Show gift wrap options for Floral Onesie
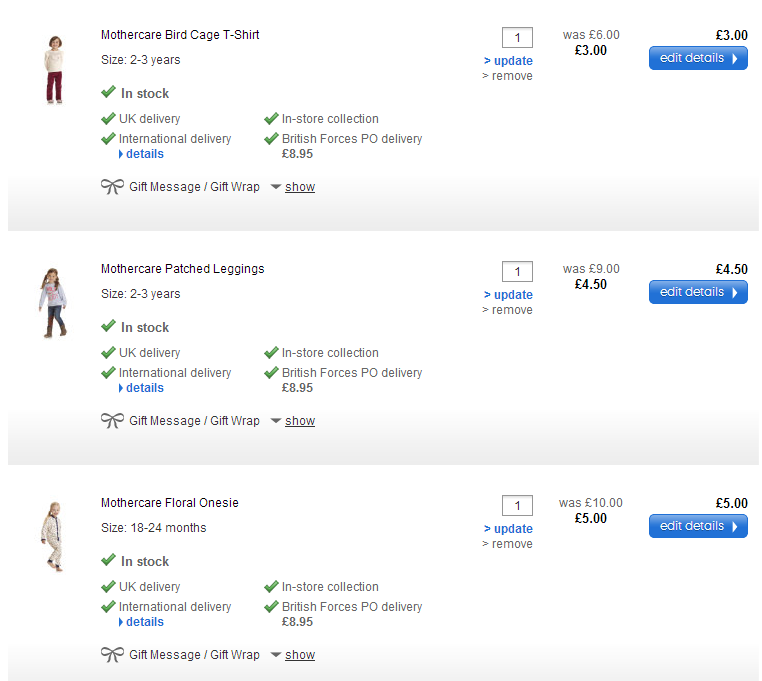 pyautogui.click(x=299, y=655)
